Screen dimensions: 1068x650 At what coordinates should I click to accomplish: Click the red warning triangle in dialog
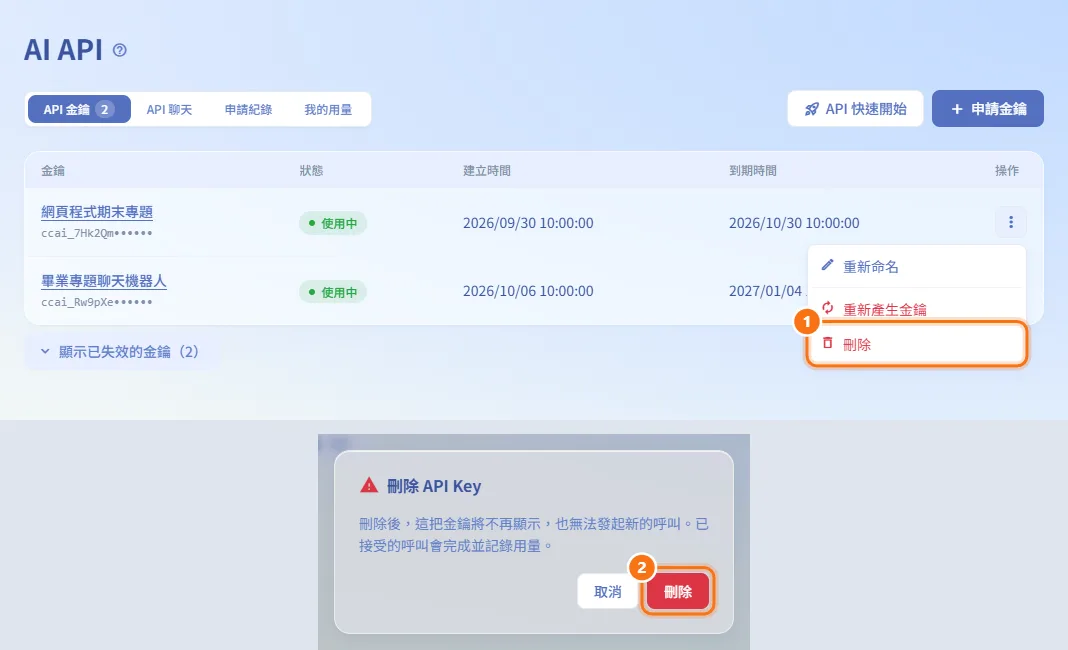pos(368,485)
